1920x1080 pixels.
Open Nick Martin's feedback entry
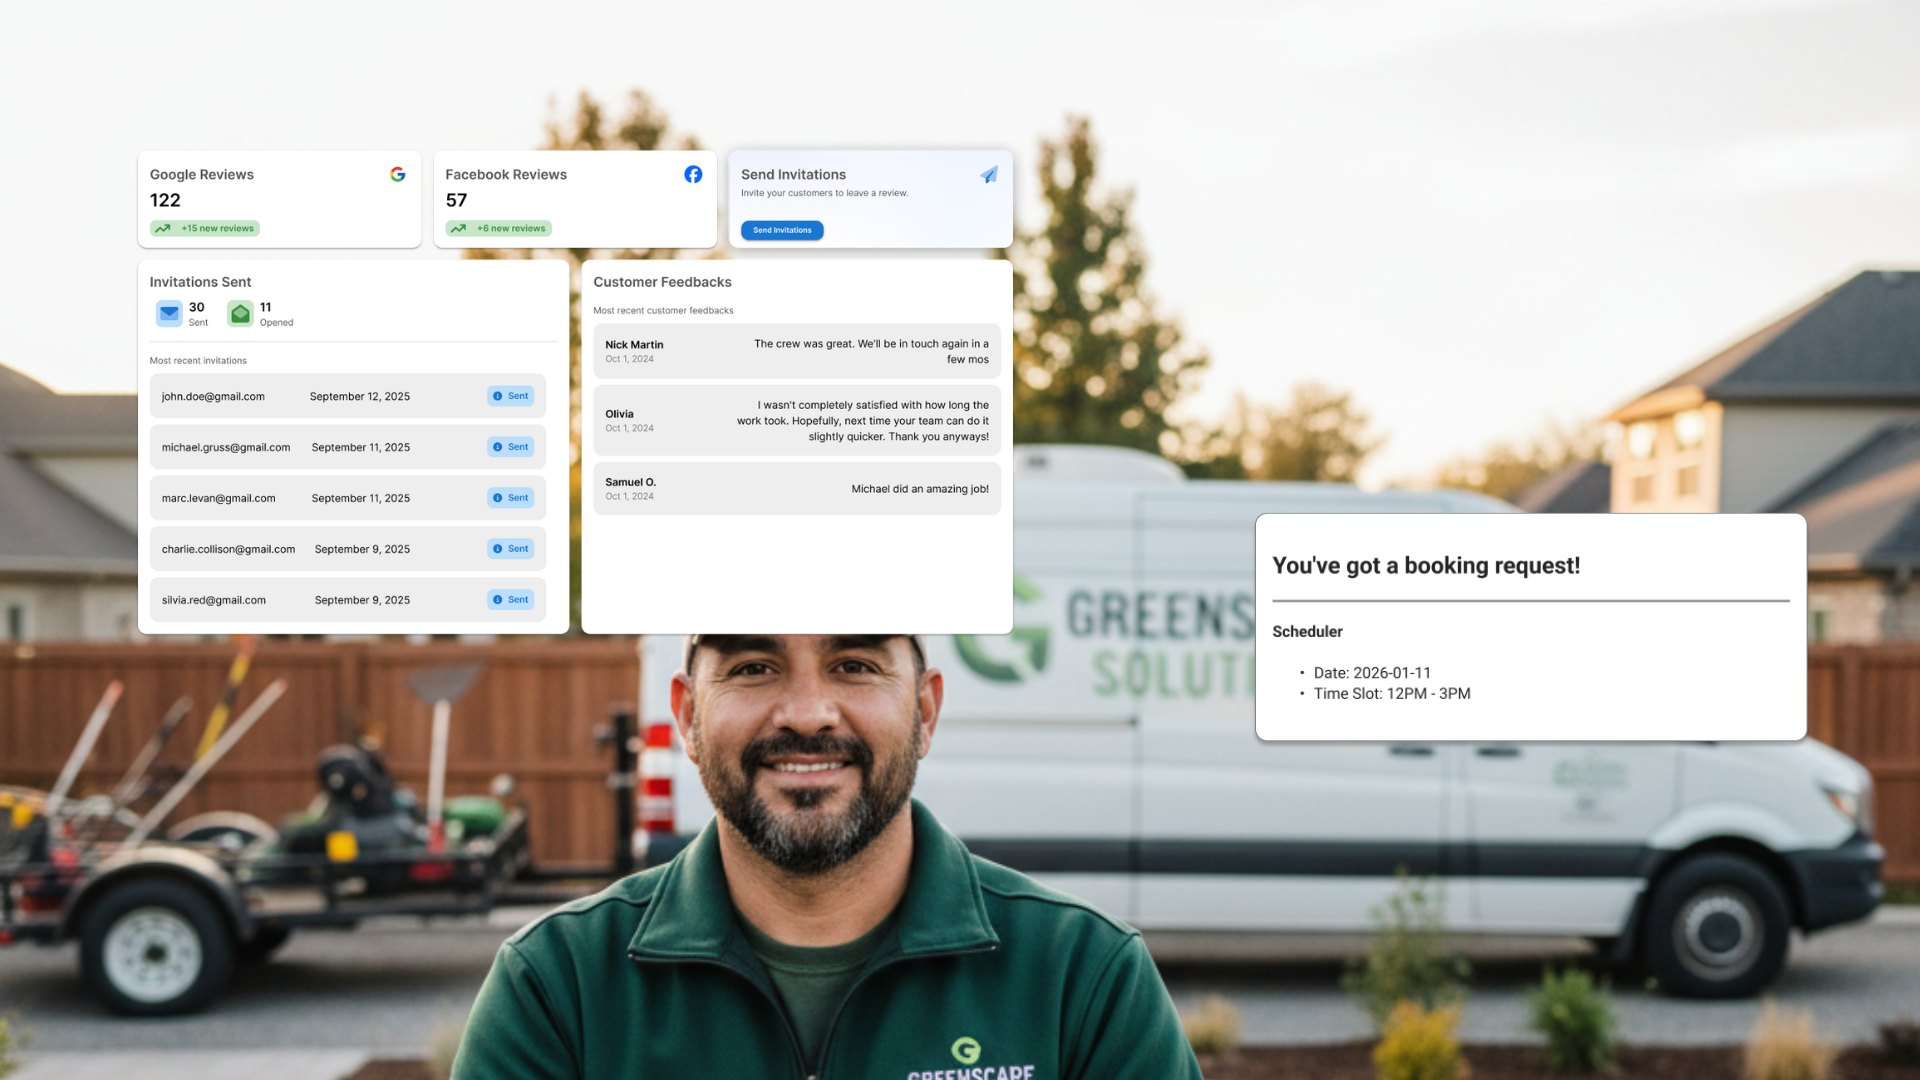(796, 351)
